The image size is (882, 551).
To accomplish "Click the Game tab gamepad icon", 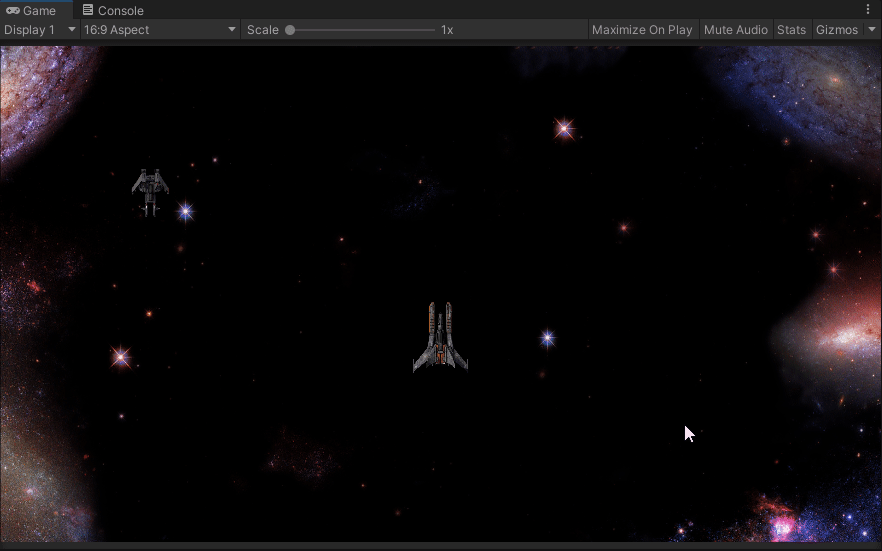I will coord(12,10).
